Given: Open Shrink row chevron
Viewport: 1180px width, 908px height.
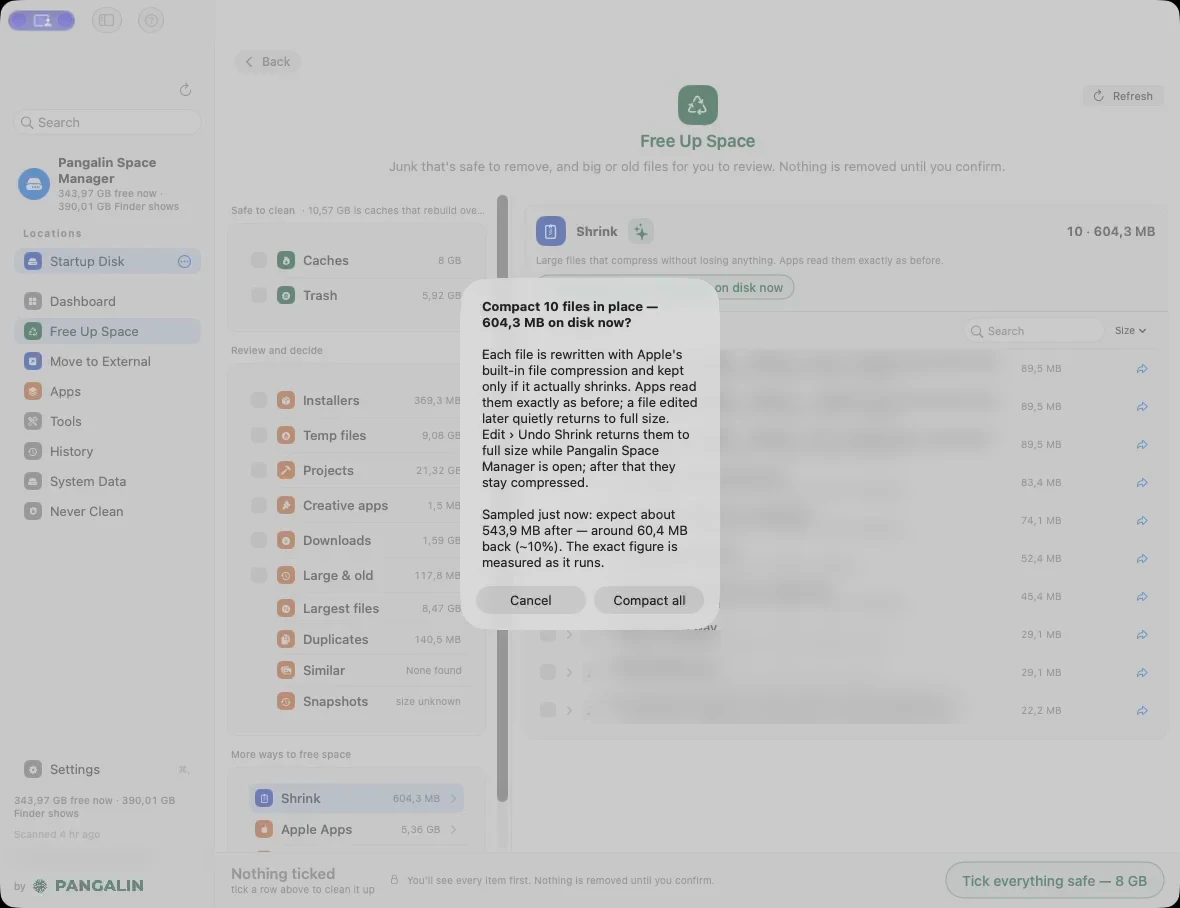Looking at the screenshot, I should click(x=454, y=798).
